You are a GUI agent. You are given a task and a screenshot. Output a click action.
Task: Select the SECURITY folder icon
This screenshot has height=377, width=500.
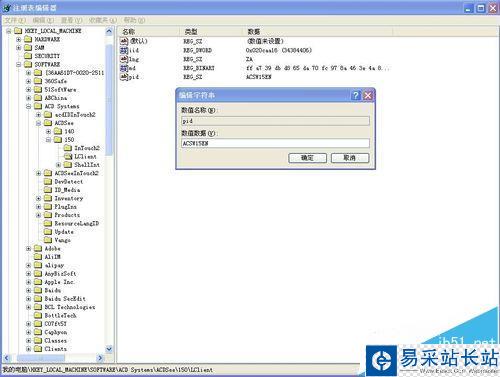click(x=28, y=56)
